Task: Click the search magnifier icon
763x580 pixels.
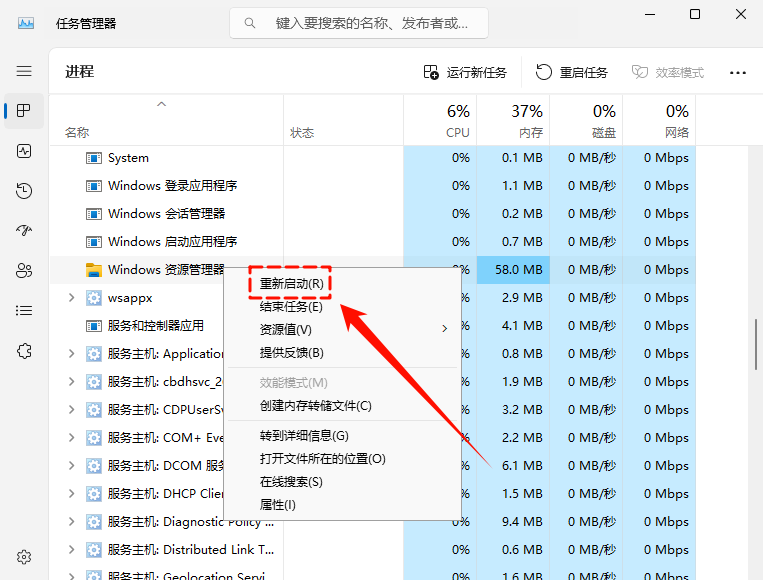Action: click(250, 23)
